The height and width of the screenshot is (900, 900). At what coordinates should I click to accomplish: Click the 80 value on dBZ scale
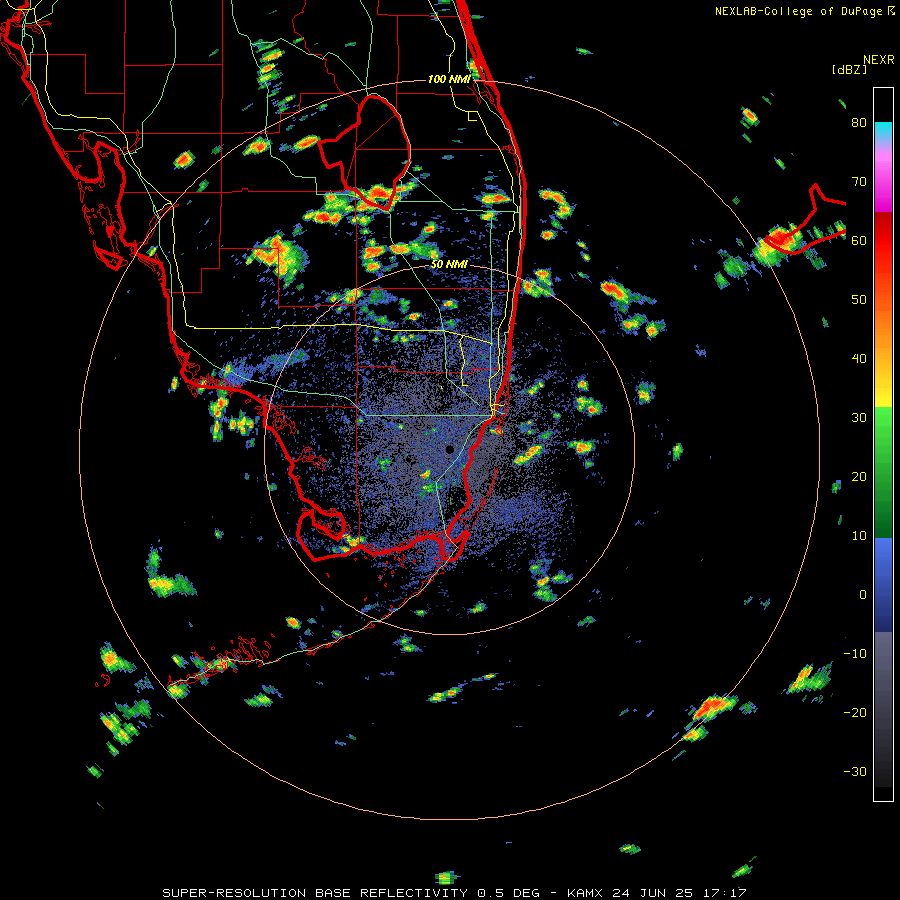click(x=859, y=123)
